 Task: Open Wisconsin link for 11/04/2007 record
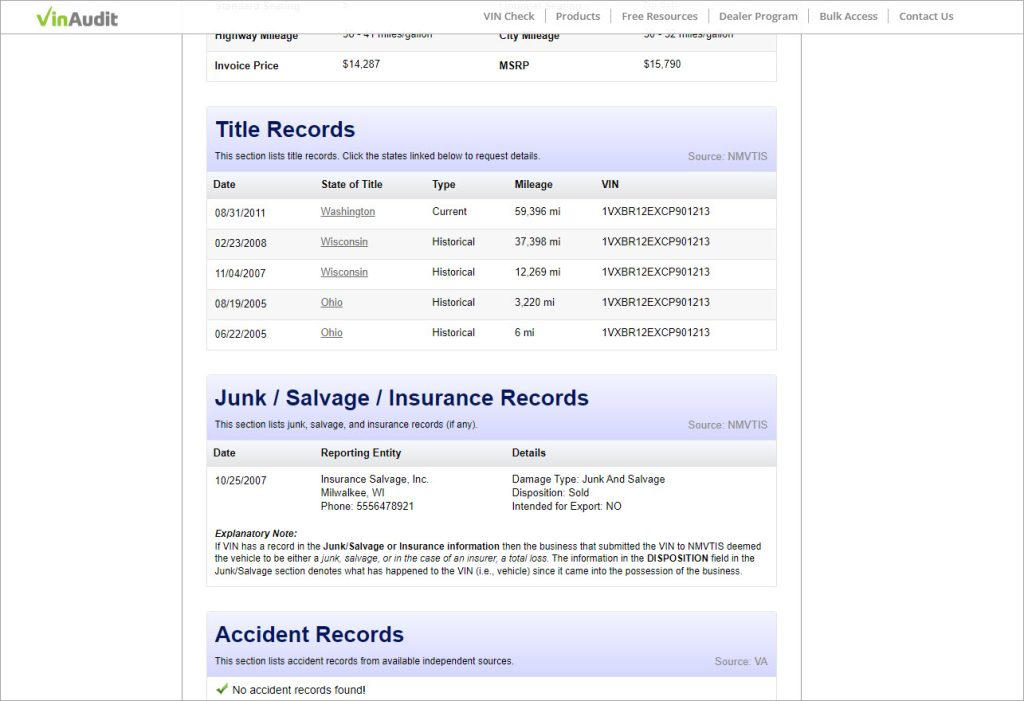[344, 272]
